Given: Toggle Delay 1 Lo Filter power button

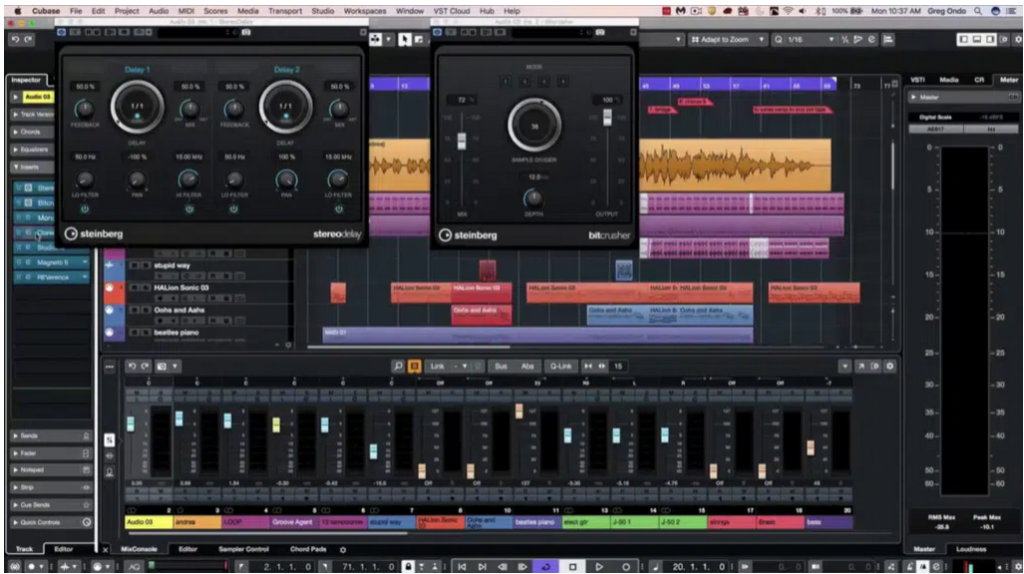Looking at the screenshot, I should (x=84, y=209).
